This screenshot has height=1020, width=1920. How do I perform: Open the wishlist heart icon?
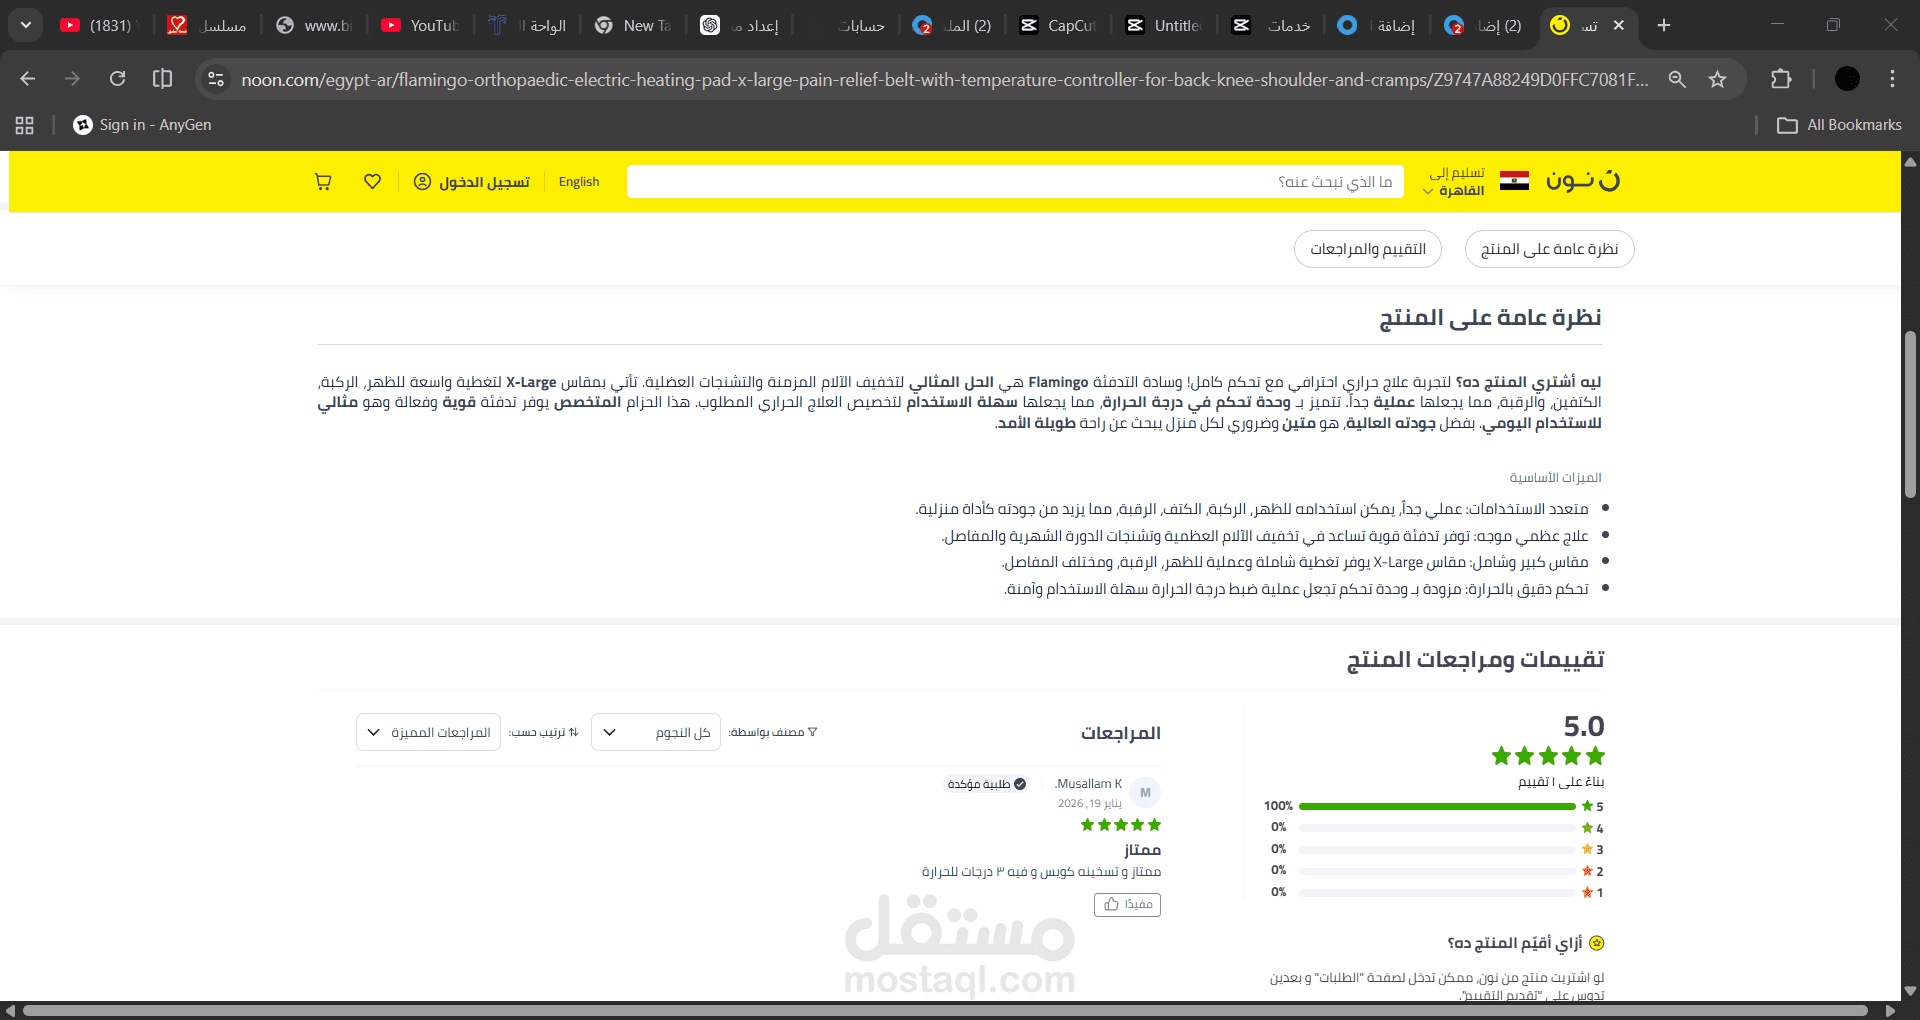[x=372, y=182]
